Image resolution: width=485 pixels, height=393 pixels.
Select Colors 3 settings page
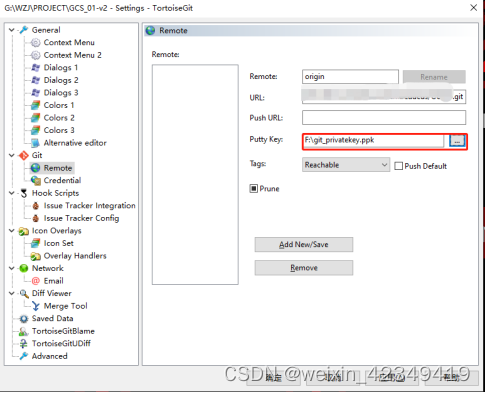click(59, 130)
